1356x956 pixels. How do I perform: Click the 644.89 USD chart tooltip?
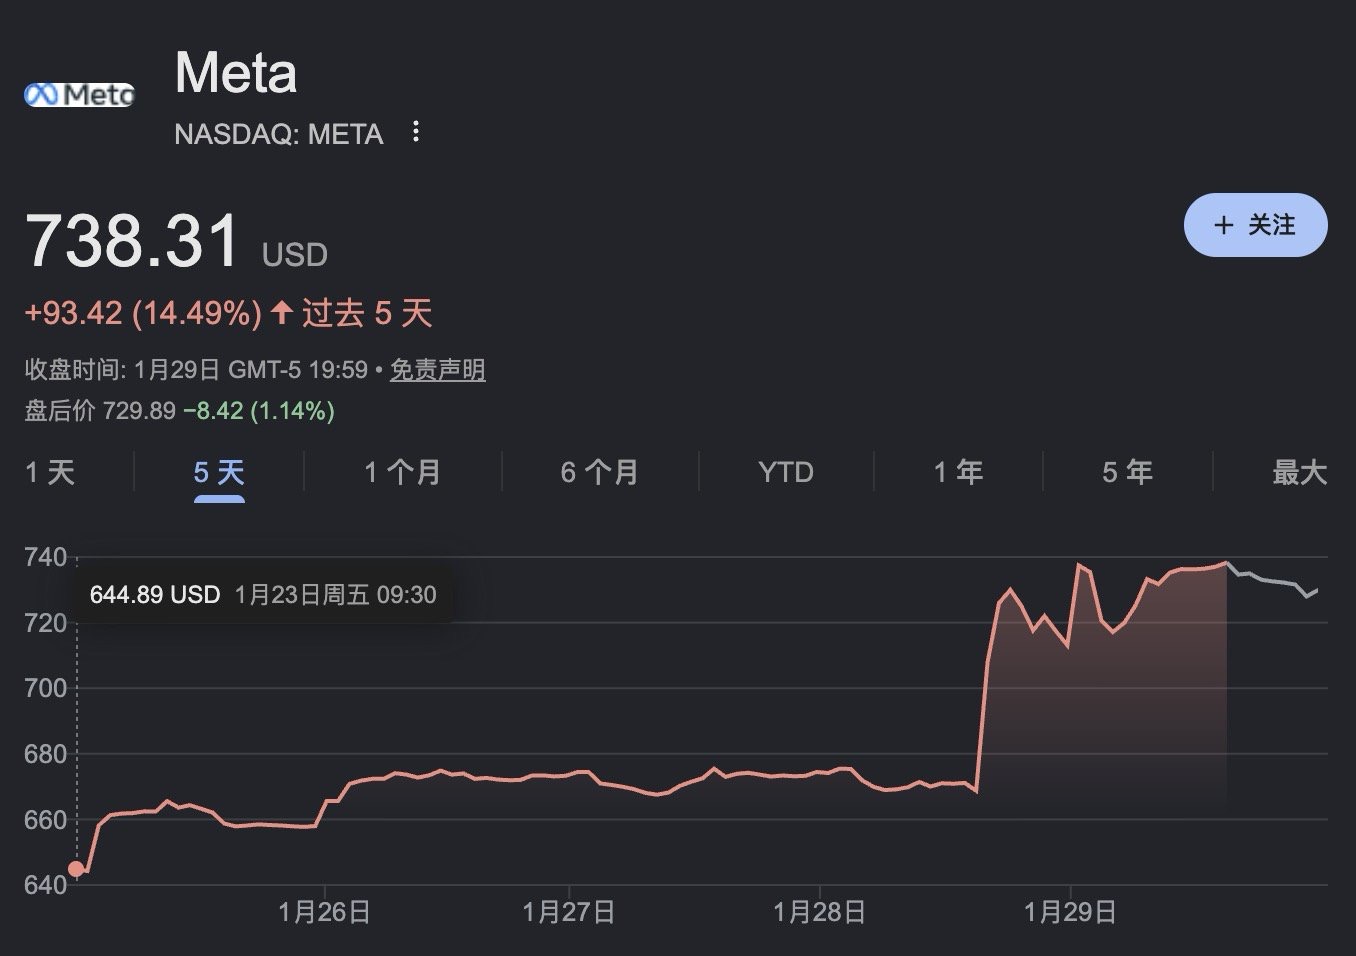262,595
